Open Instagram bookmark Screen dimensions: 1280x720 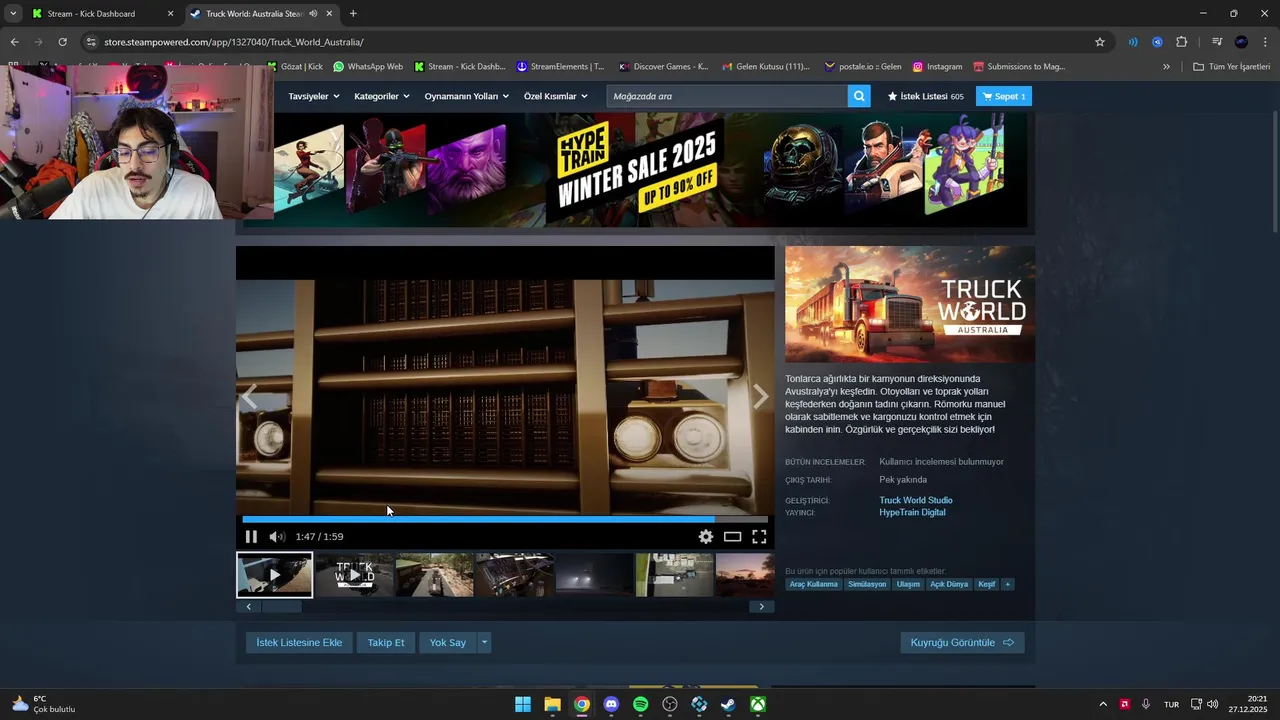[937, 67]
